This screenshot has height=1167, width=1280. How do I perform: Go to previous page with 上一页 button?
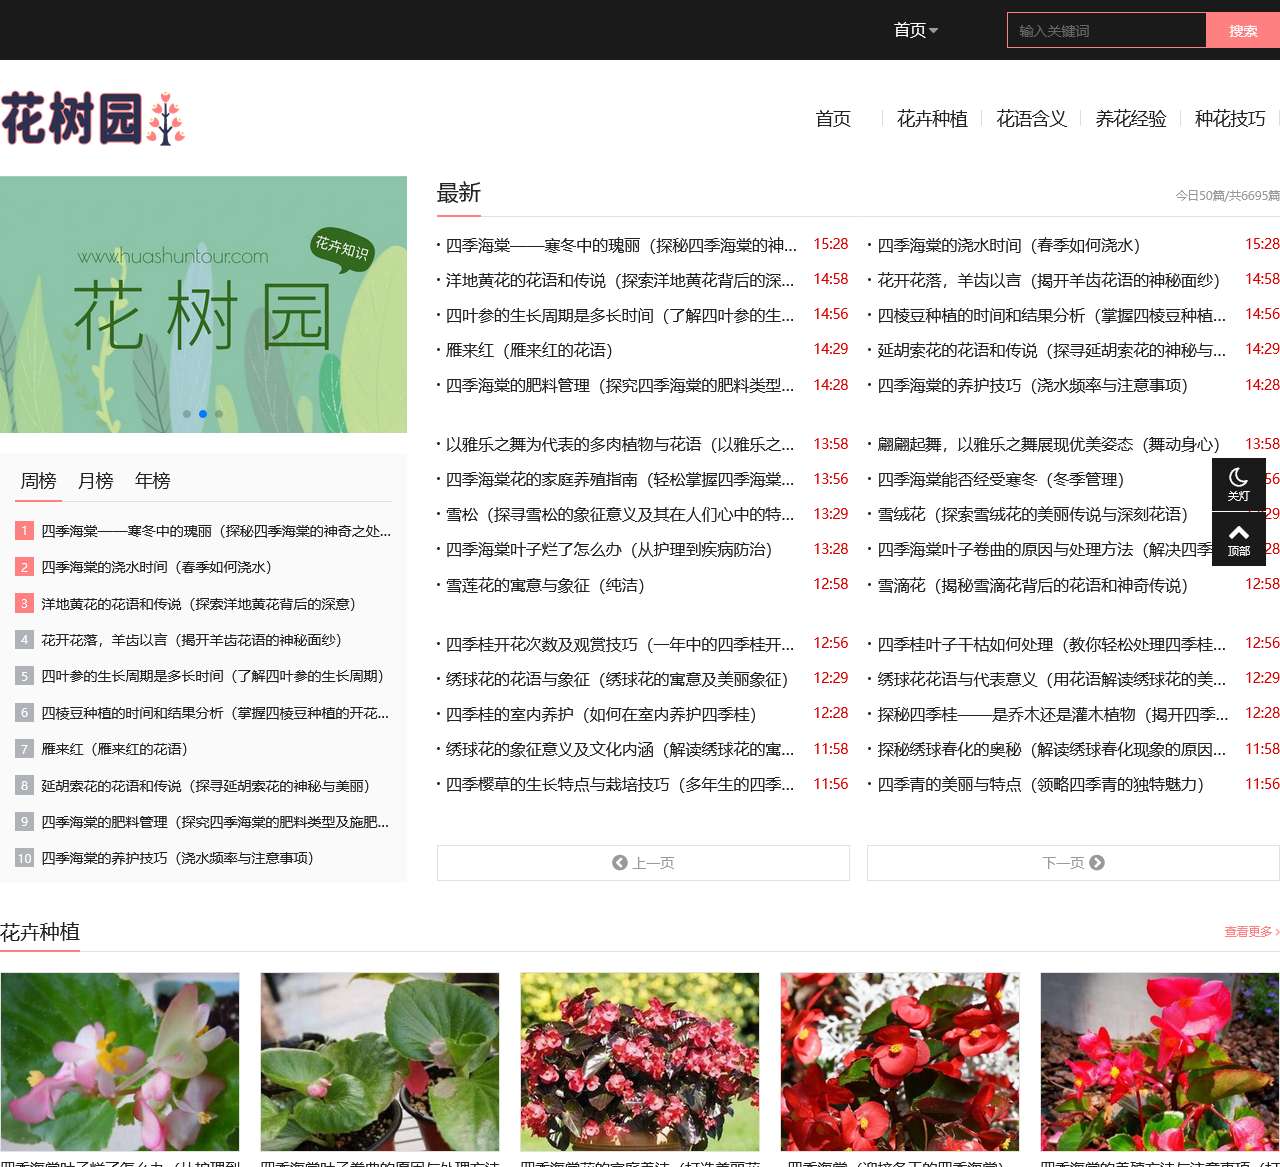[x=643, y=863]
